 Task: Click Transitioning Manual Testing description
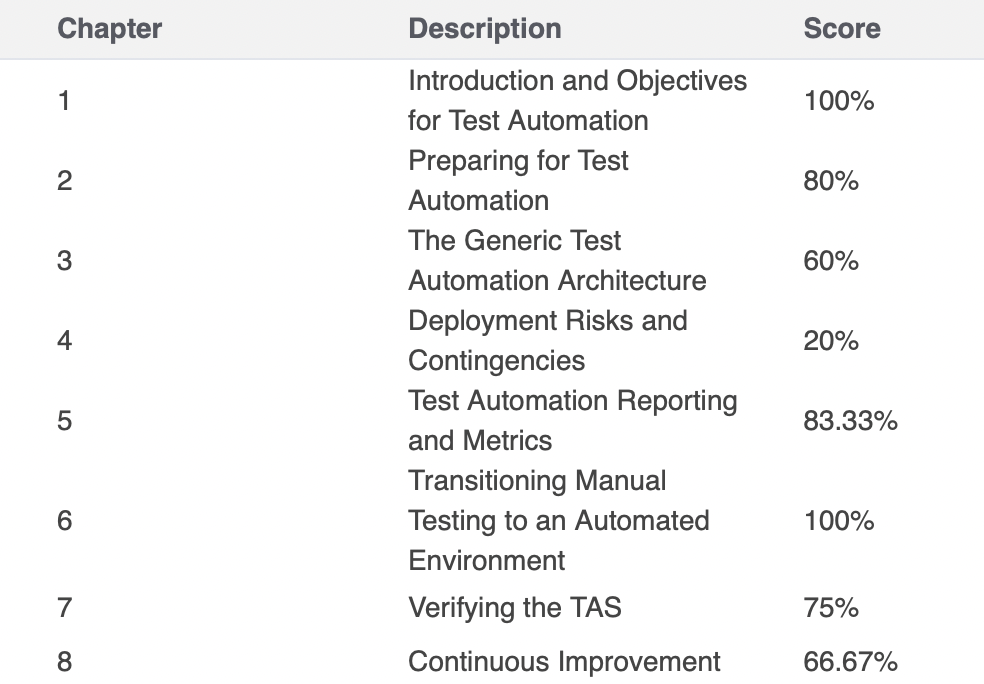point(558,520)
